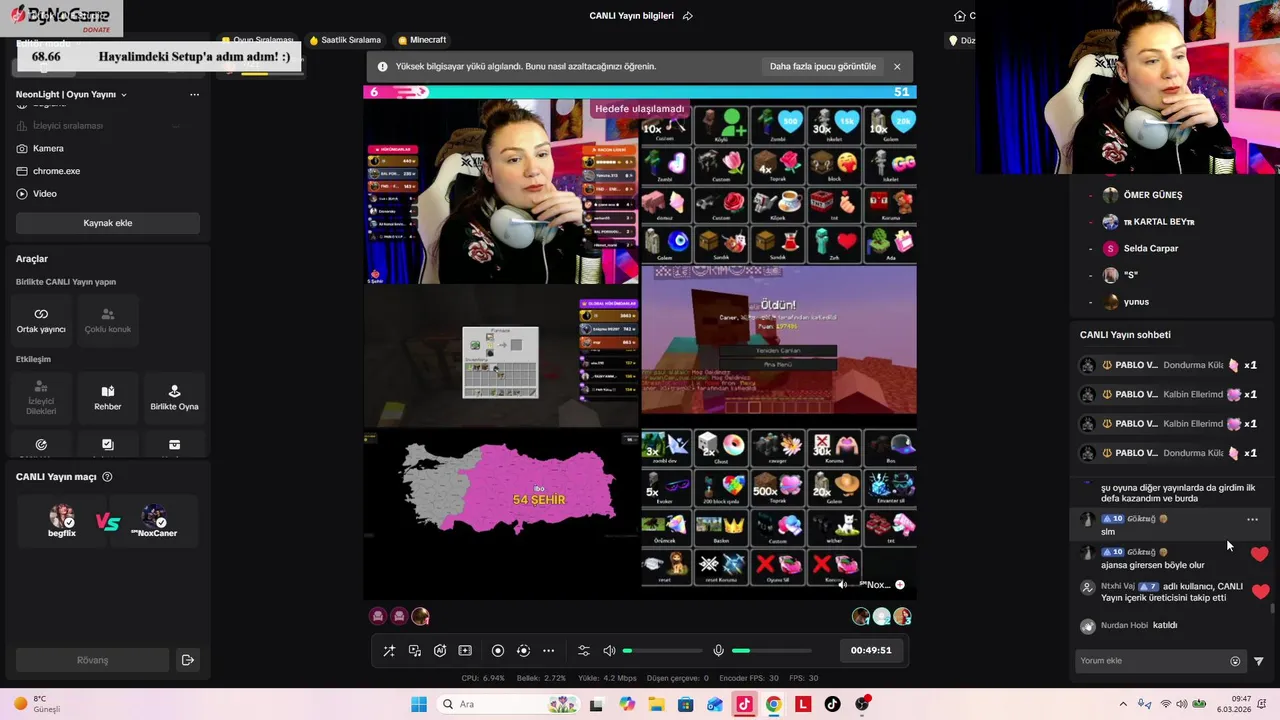1280x720 pixels.
Task: Open scene options three-dot menu
Action: tap(194, 94)
